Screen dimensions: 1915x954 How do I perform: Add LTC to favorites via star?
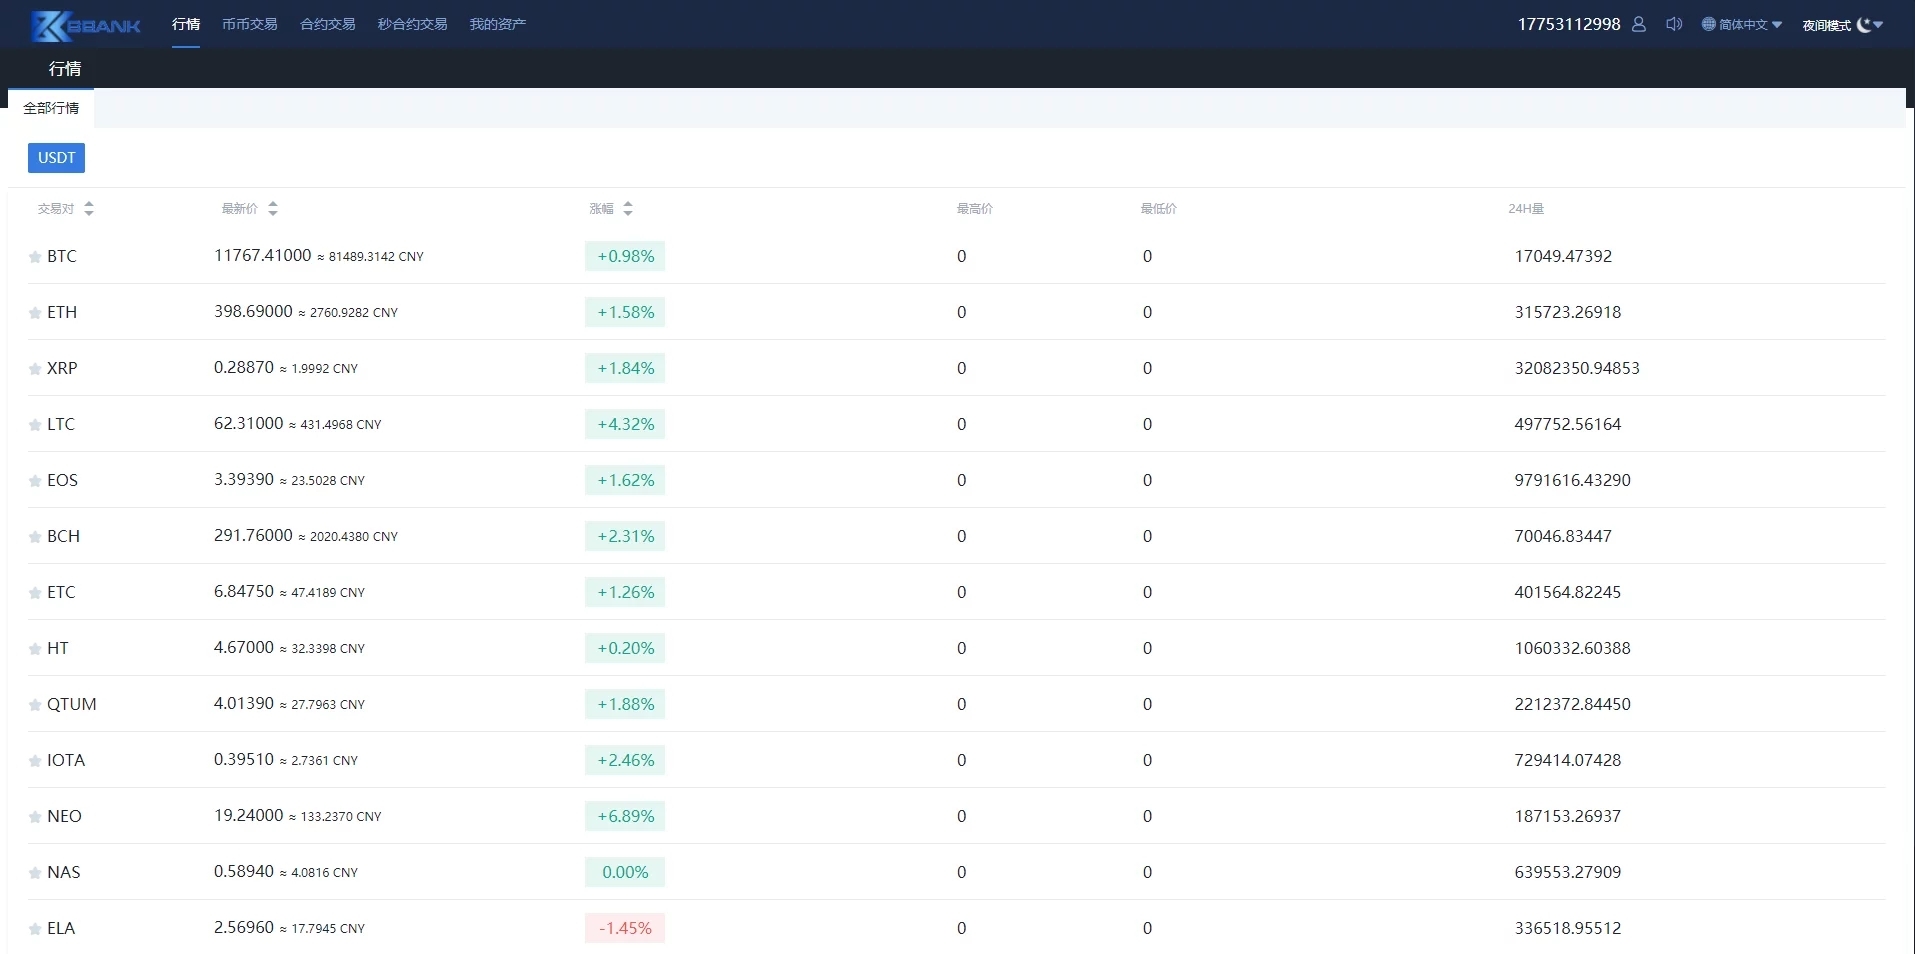point(35,425)
